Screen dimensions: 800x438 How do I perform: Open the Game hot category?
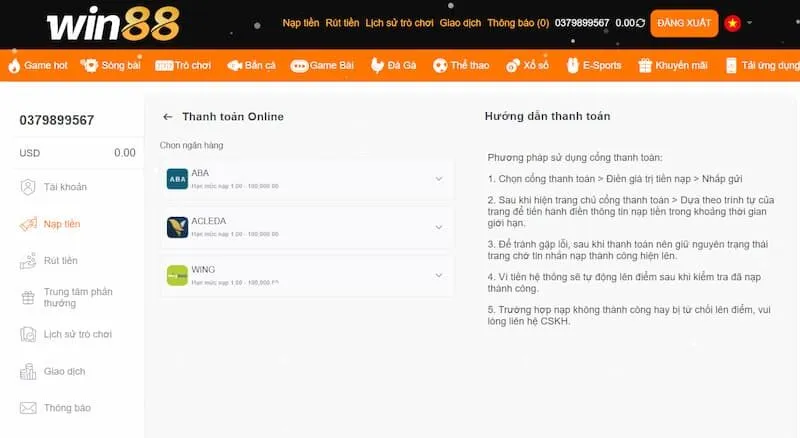click(x=38, y=65)
